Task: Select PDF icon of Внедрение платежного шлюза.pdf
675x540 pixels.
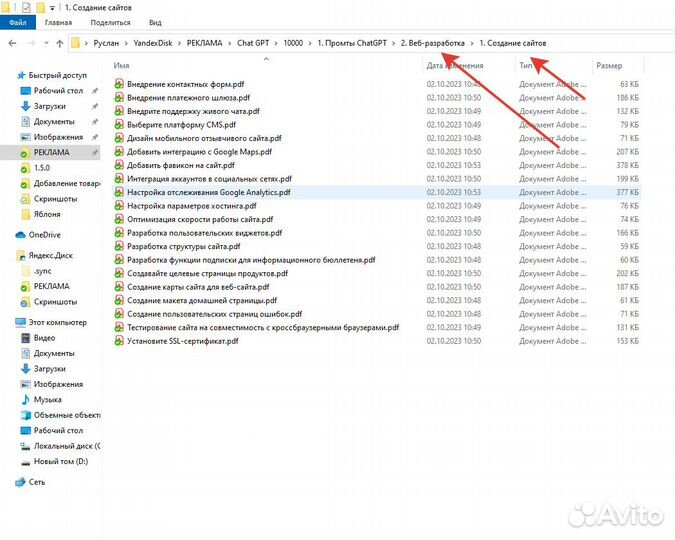Action: click(119, 98)
